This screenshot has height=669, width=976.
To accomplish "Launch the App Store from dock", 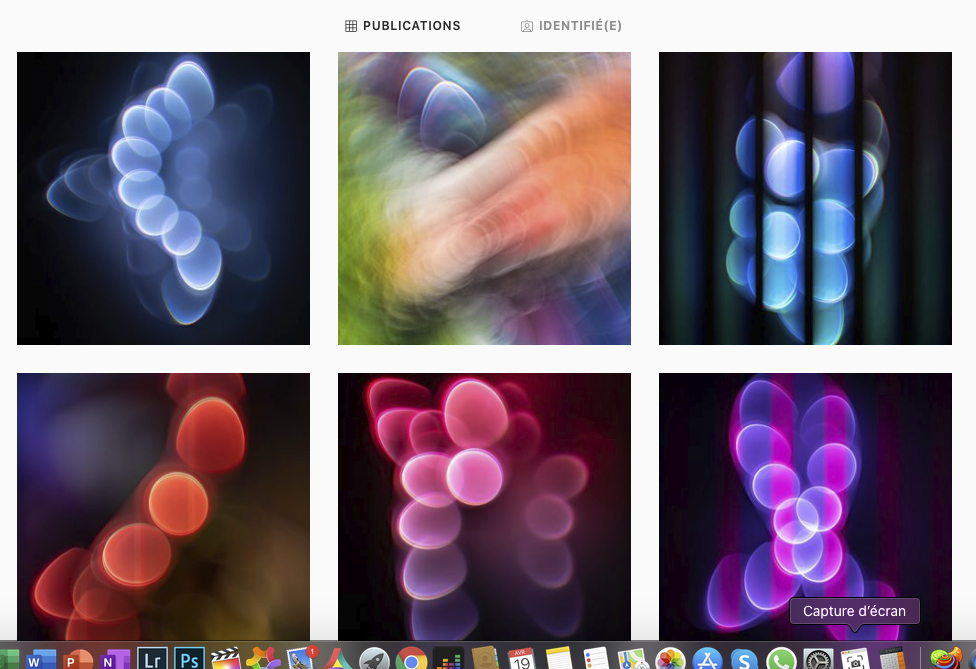I will click(x=707, y=659).
